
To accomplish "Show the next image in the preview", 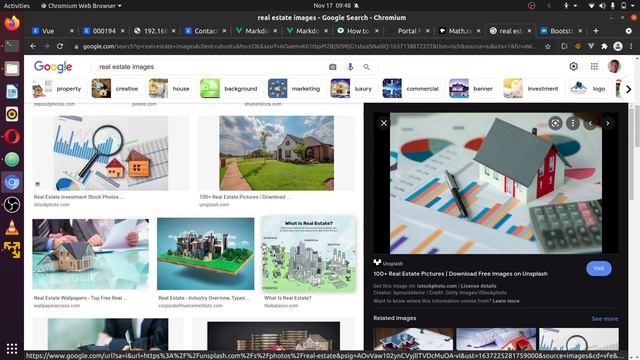I will tap(607, 123).
